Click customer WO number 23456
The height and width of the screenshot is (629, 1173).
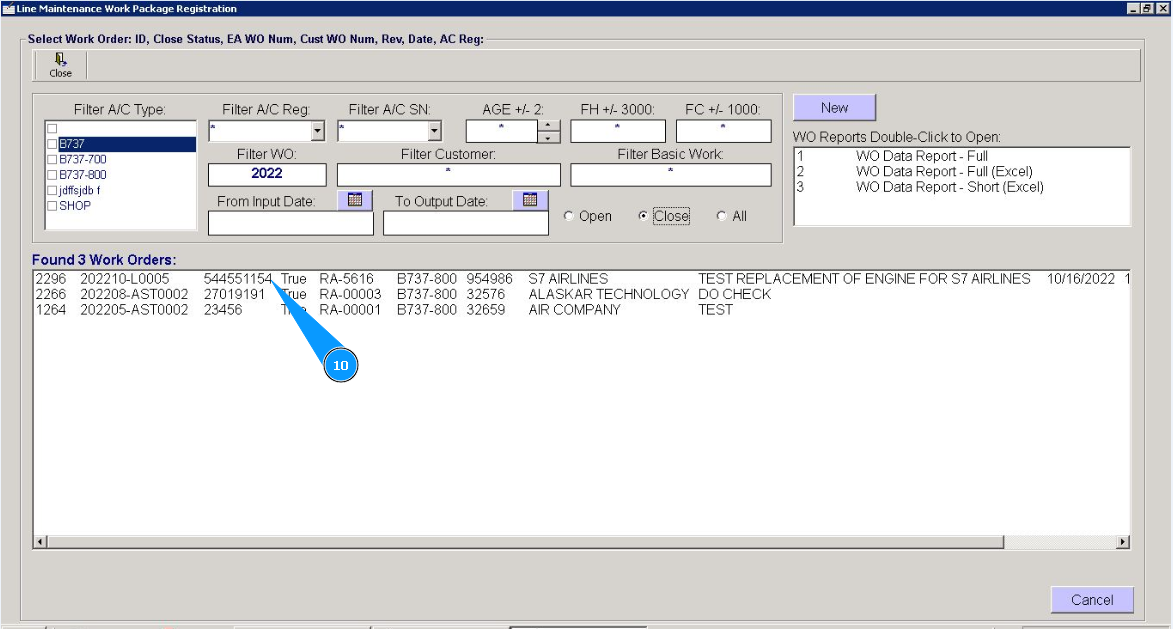223,310
